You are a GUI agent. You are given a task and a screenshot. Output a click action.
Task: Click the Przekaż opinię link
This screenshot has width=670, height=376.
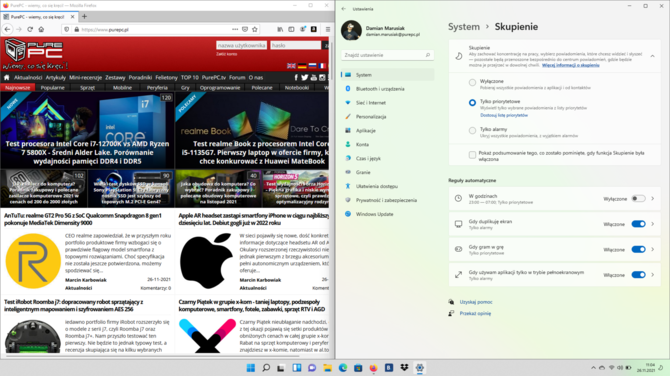[x=475, y=314]
